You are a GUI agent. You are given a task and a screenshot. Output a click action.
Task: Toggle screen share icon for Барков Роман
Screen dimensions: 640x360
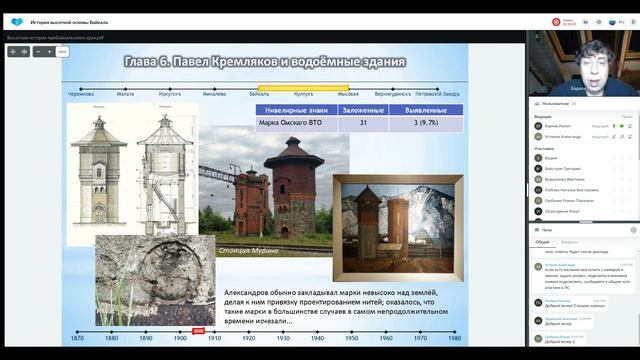pyautogui.click(x=630, y=126)
